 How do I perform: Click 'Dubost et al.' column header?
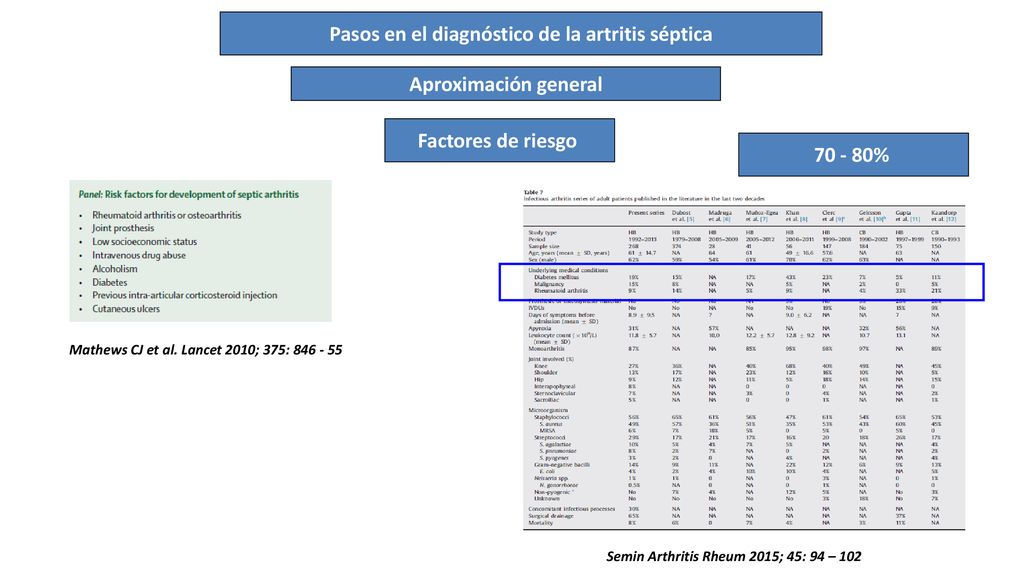click(682, 216)
